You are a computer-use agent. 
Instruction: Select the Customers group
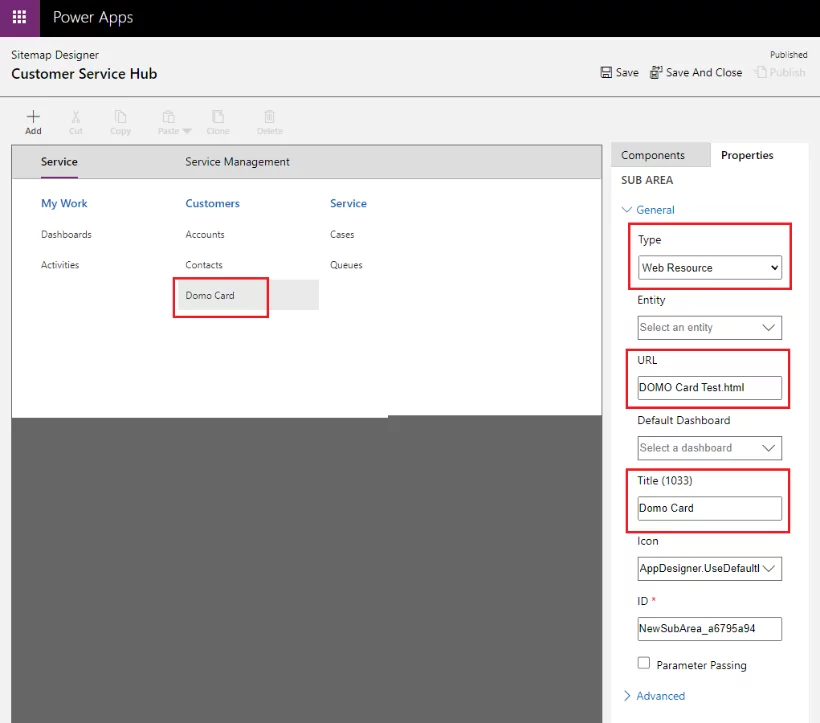(212, 203)
